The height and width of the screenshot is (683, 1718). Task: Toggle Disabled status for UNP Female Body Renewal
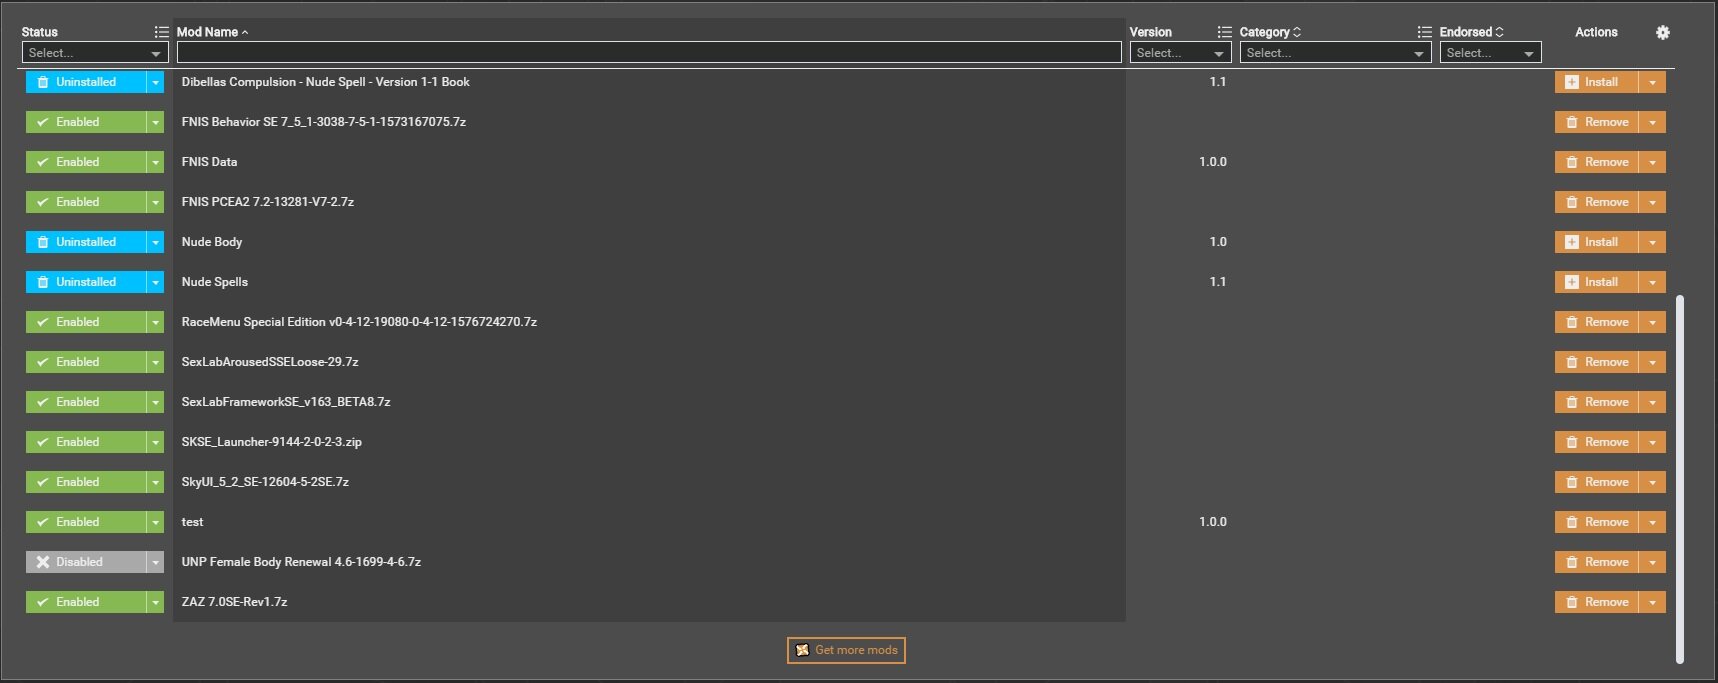(86, 562)
